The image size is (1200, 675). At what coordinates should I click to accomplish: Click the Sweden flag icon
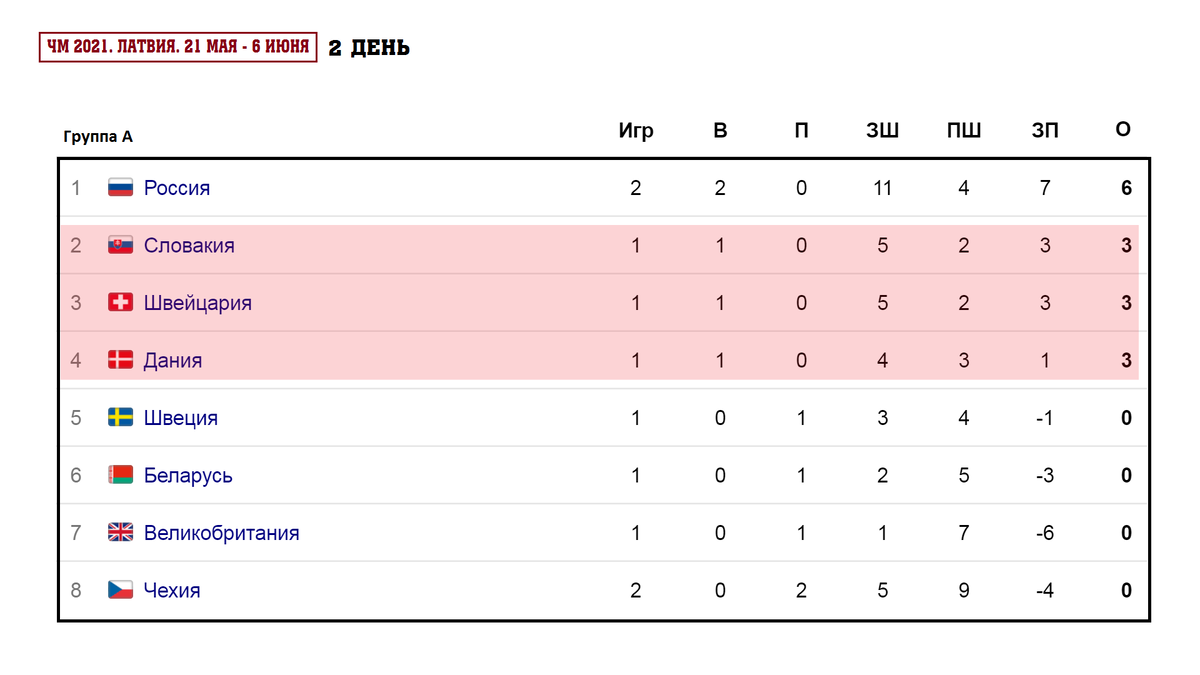[x=120, y=417]
